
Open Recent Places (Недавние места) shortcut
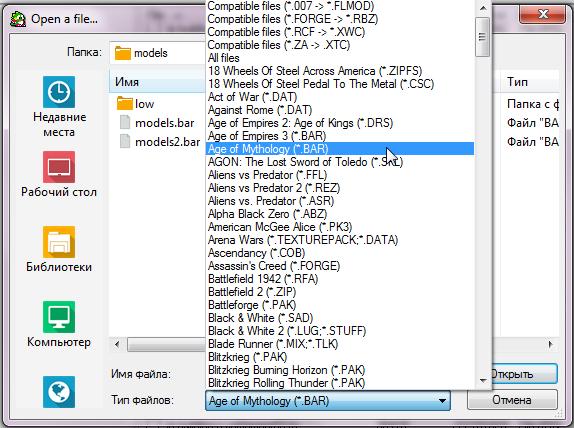[59, 106]
